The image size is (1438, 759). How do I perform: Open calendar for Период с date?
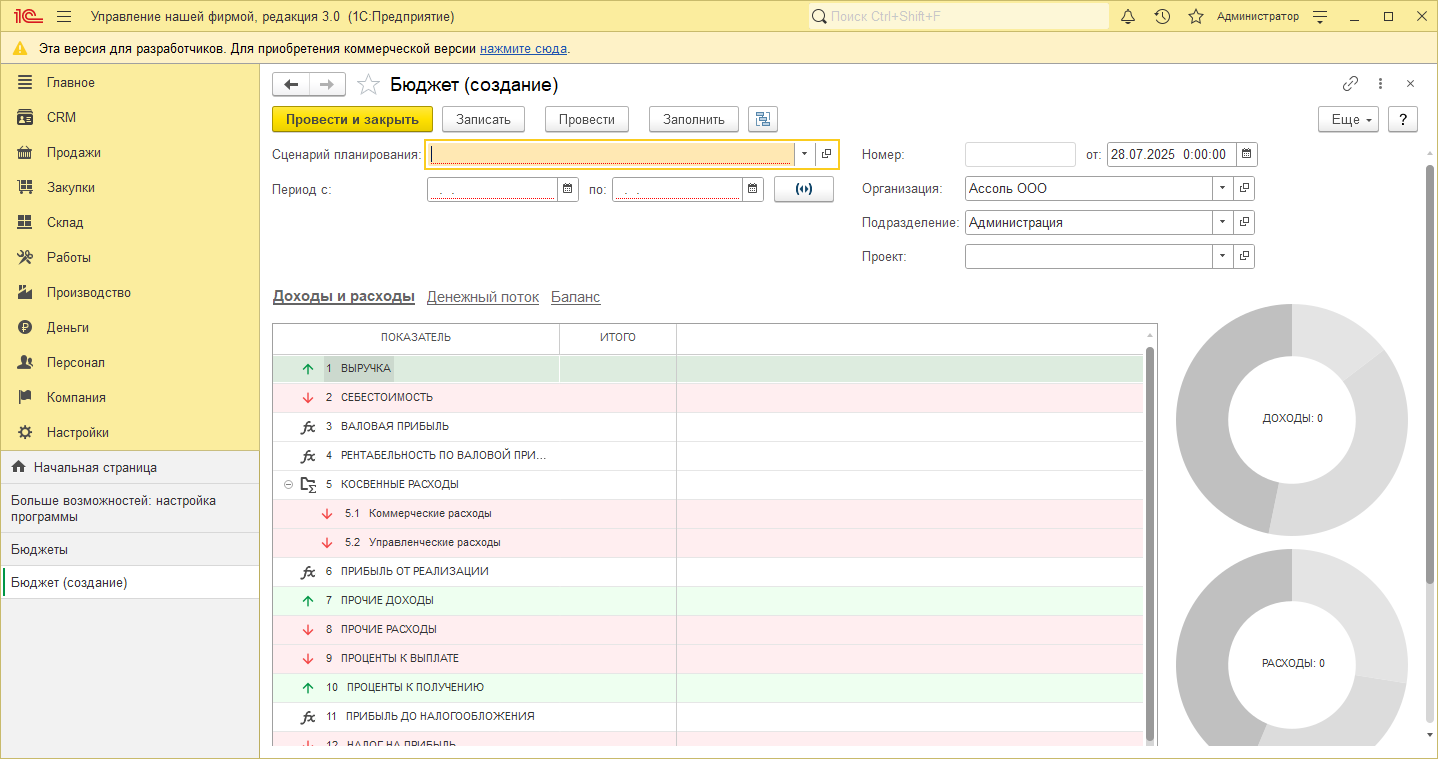pos(568,189)
